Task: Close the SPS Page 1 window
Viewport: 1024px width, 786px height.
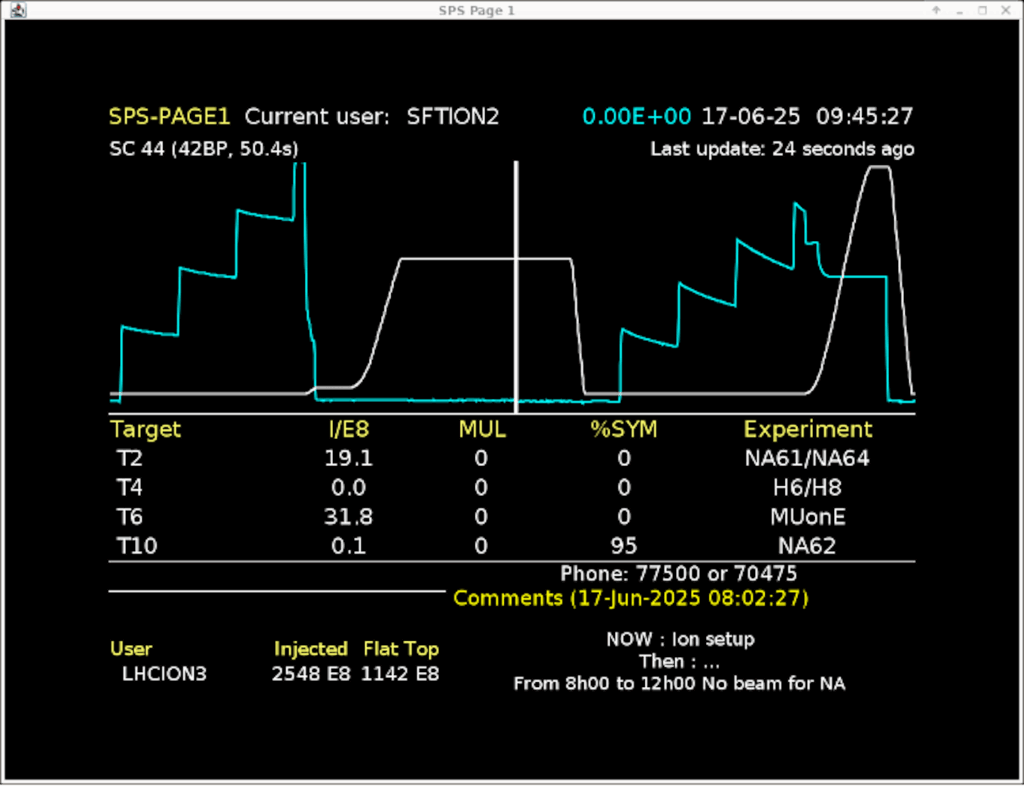Action: point(1005,10)
